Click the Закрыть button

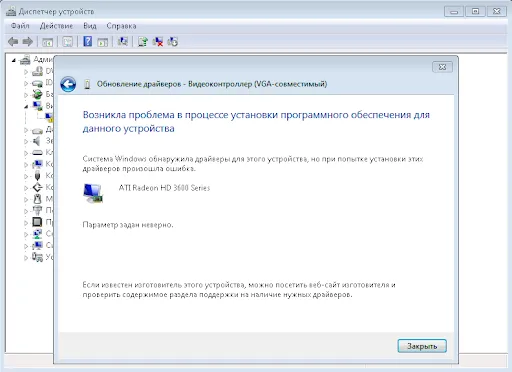[422, 346]
